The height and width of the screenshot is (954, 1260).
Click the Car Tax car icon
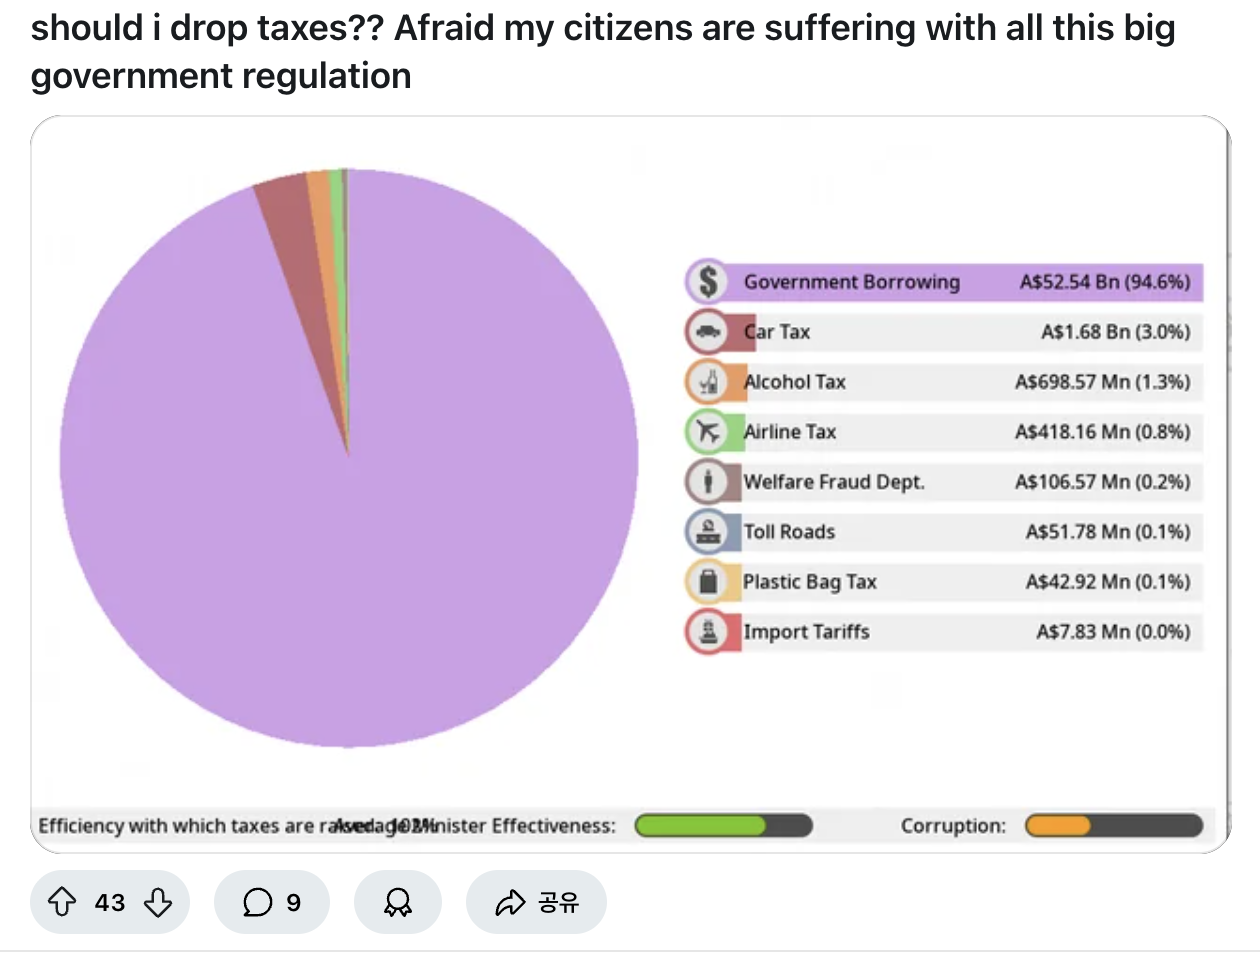click(x=708, y=332)
